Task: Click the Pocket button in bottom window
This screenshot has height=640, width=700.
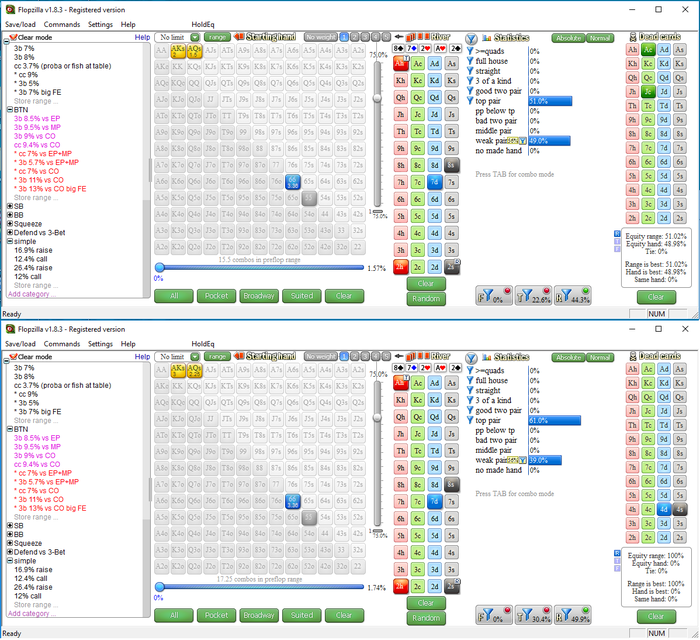Action: (216, 615)
